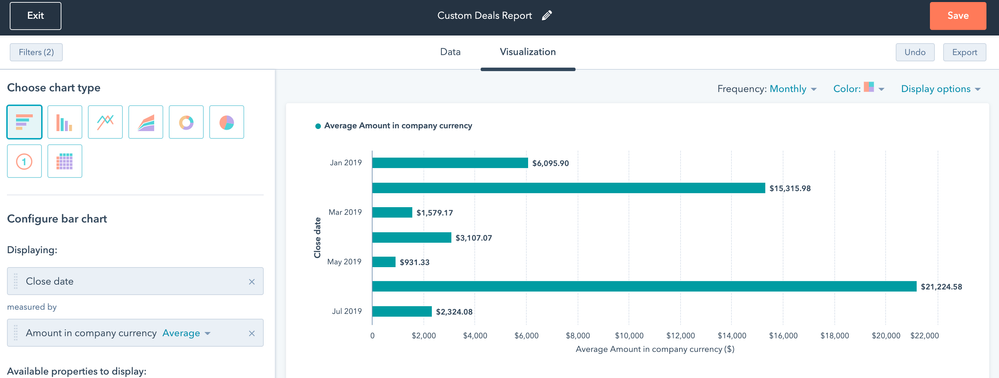Click the Save button
Image resolution: width=999 pixels, height=378 pixels.
(958, 16)
